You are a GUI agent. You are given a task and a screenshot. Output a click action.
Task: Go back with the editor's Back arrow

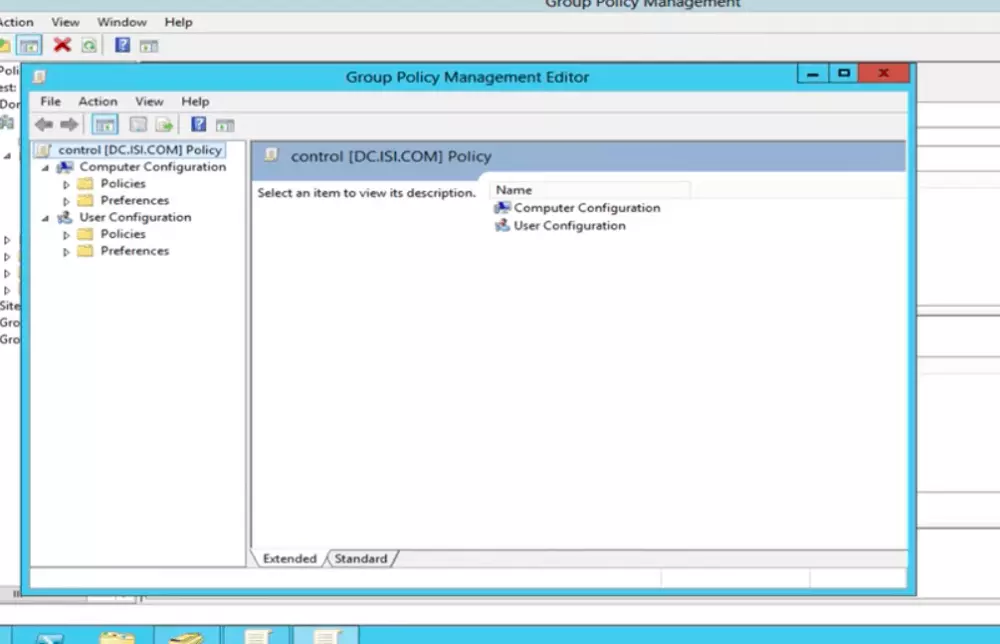(x=44, y=125)
